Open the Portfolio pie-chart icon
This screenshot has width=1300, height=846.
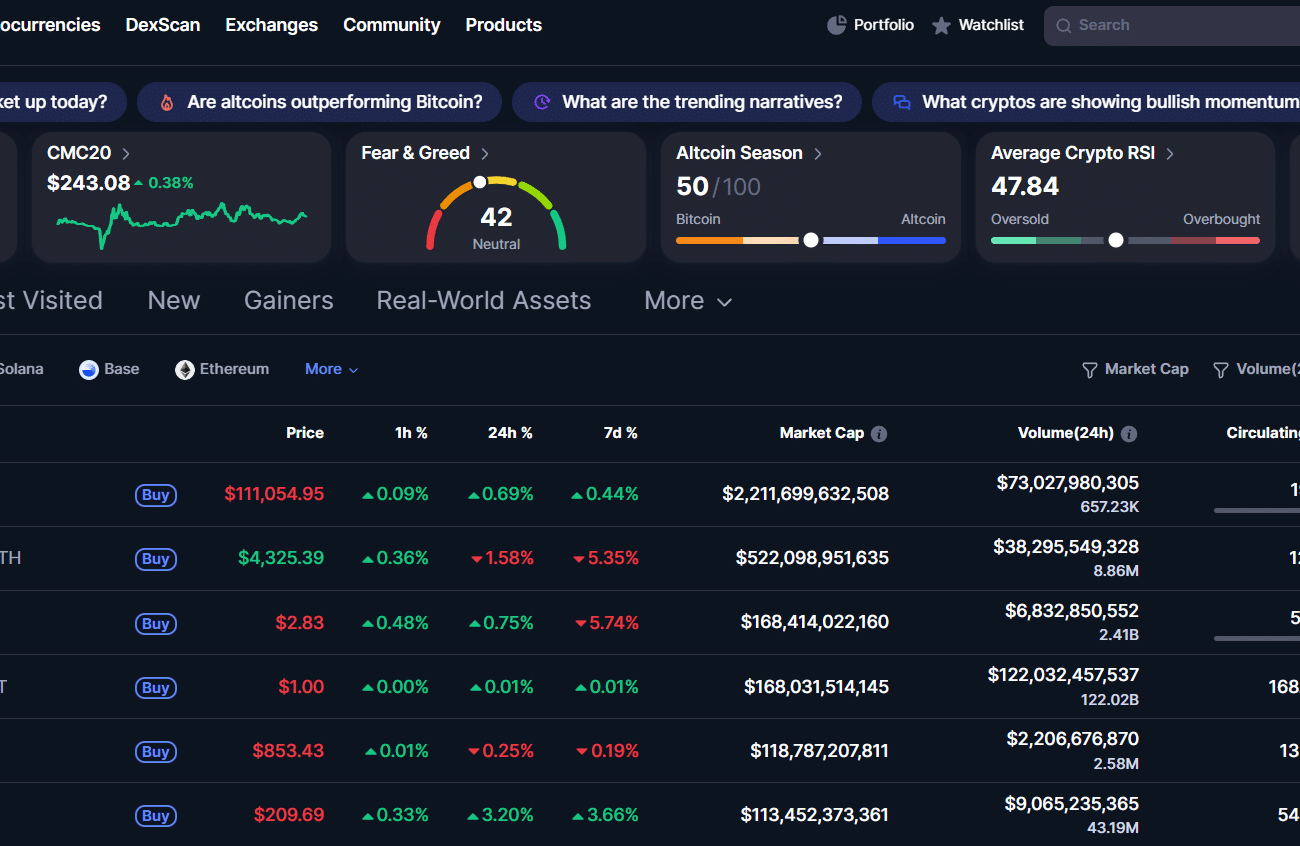(837, 25)
